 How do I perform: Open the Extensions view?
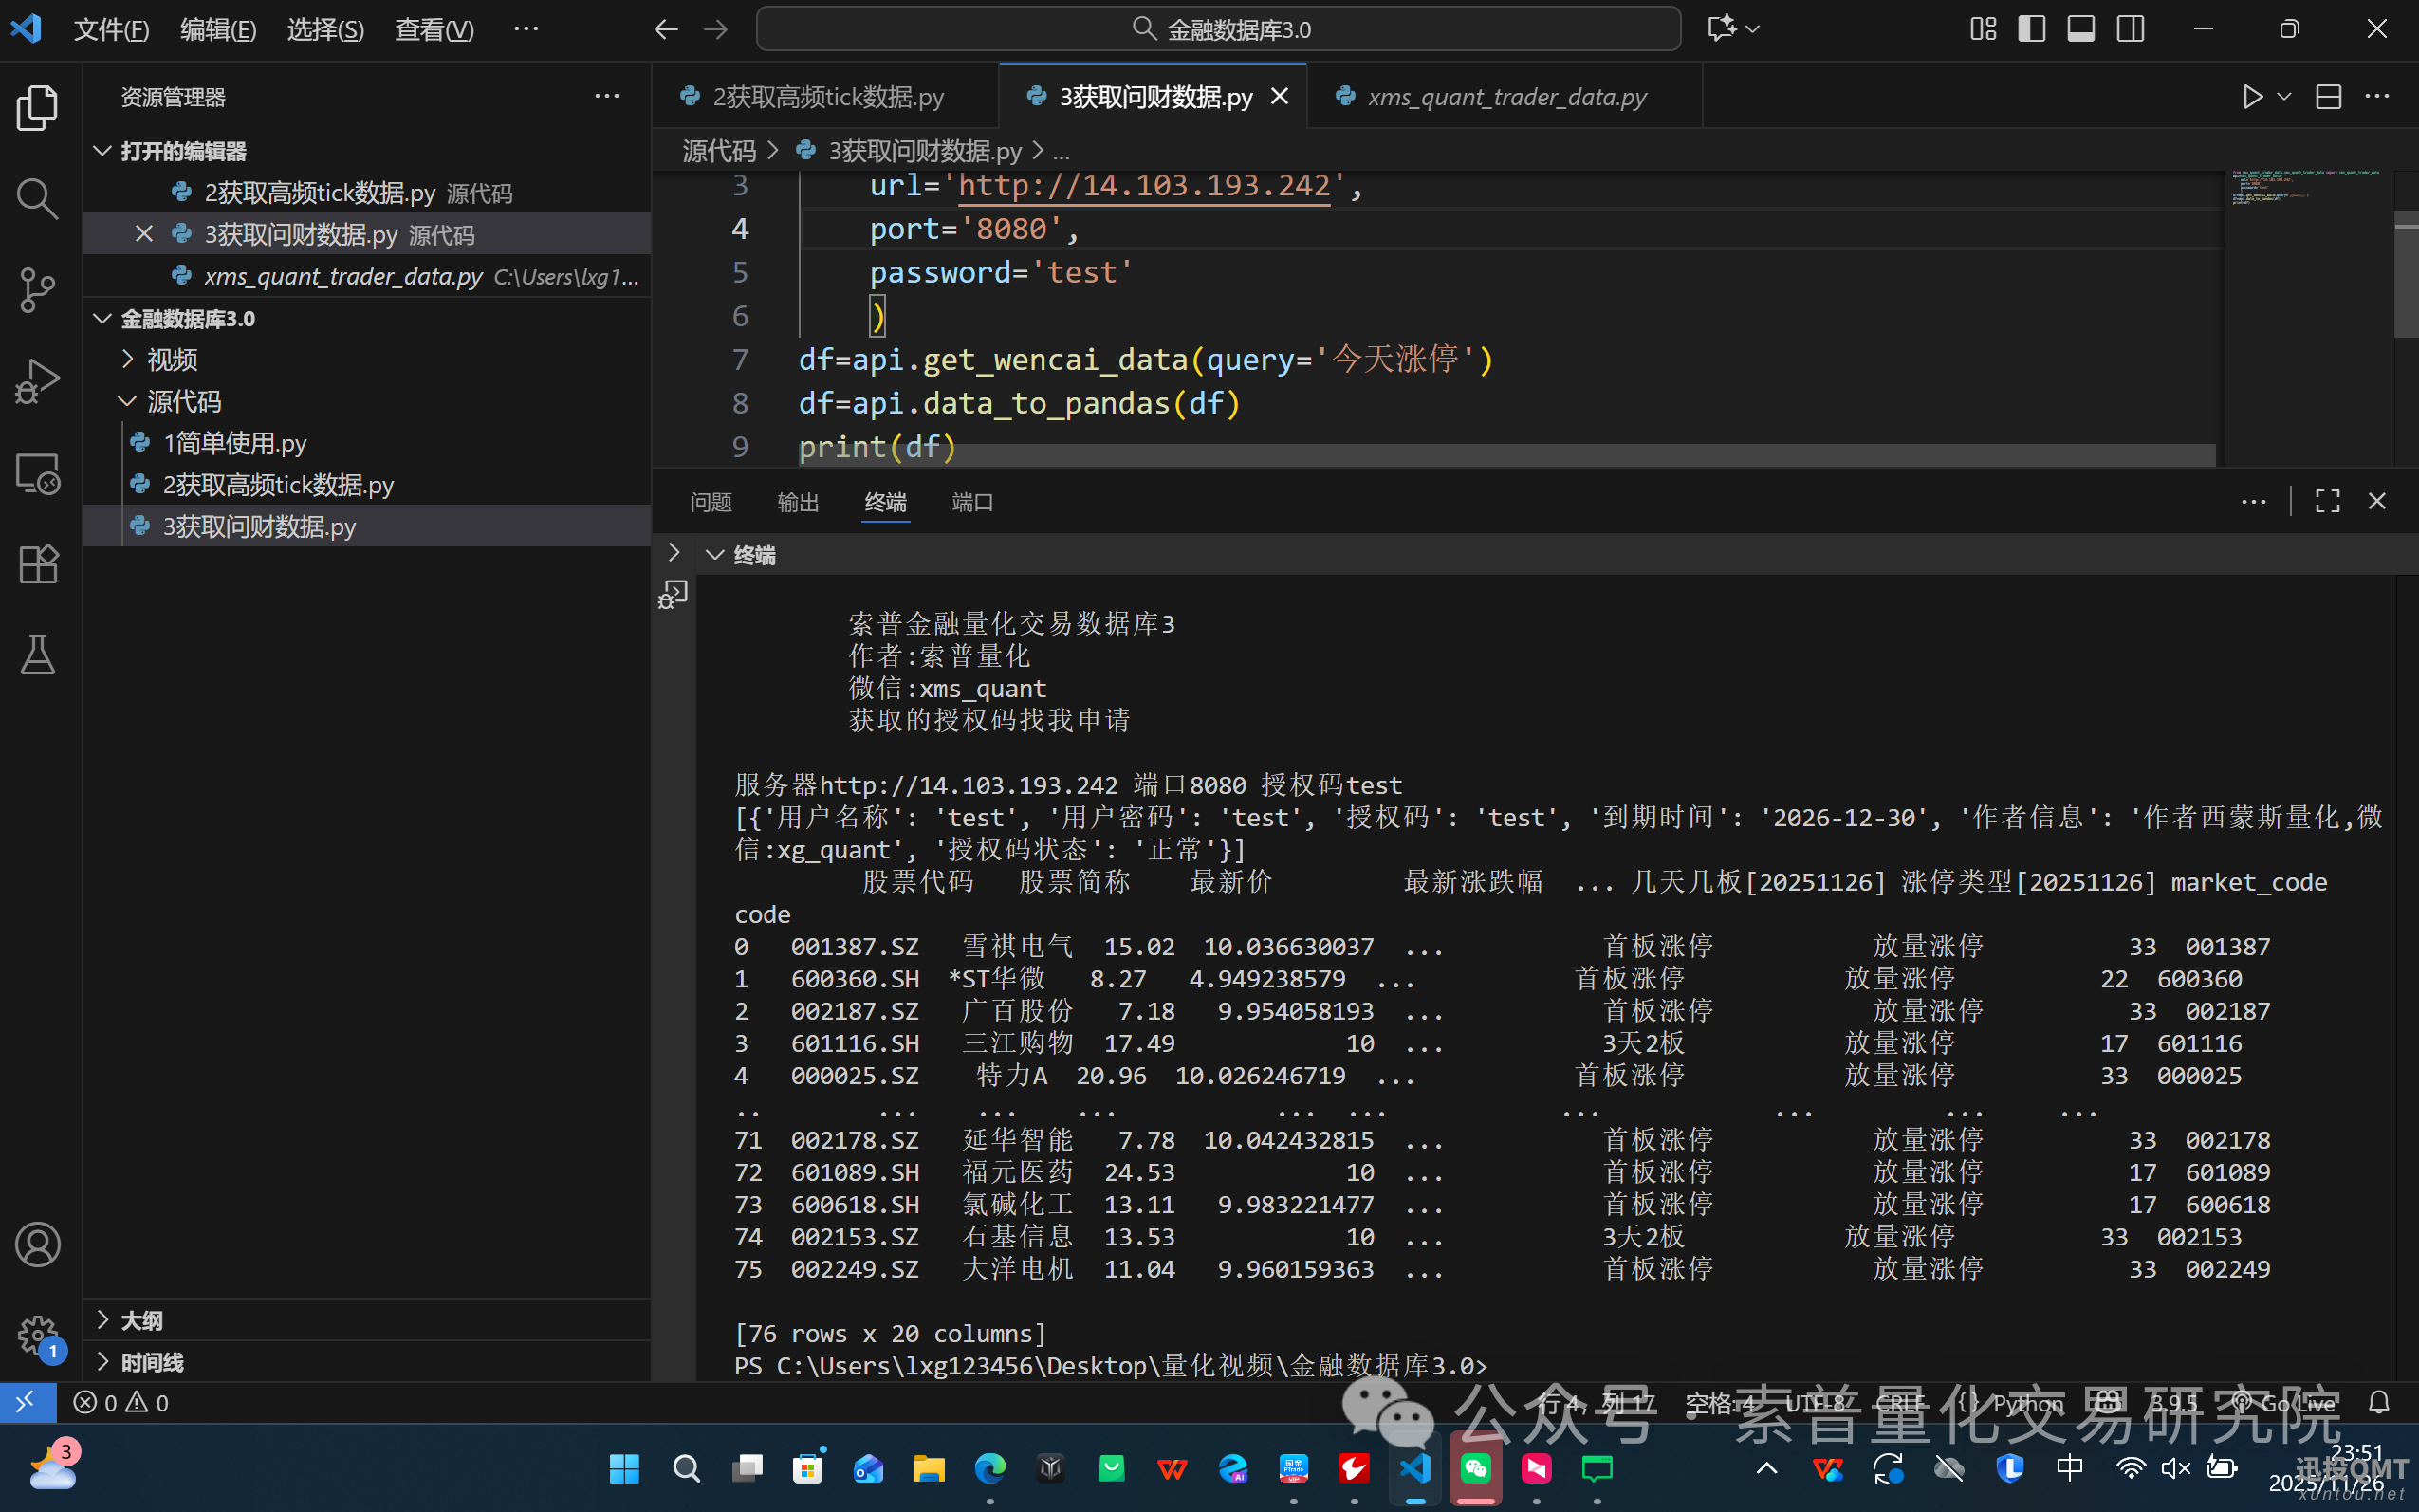point(37,564)
